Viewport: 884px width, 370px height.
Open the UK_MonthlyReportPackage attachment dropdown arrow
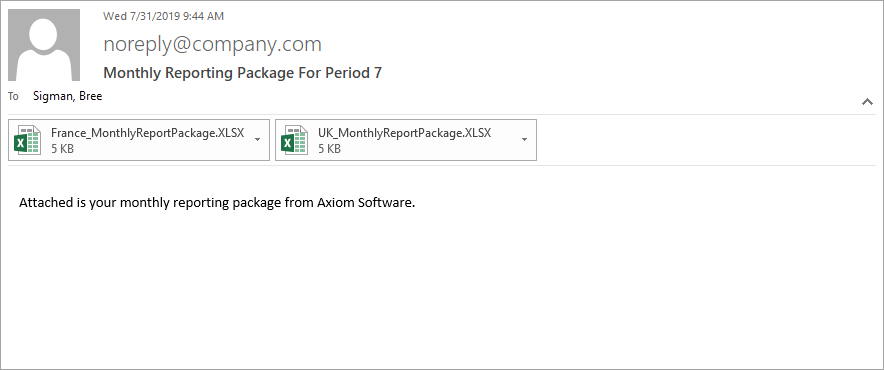(x=524, y=139)
